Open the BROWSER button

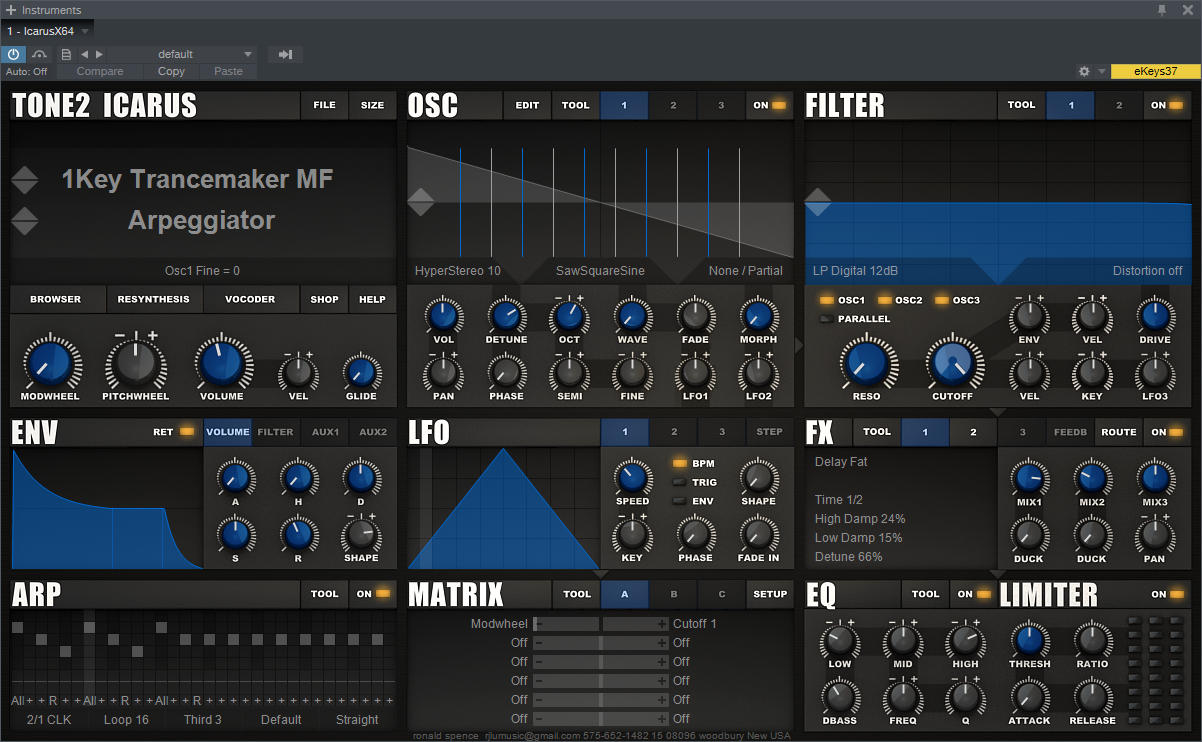click(56, 299)
